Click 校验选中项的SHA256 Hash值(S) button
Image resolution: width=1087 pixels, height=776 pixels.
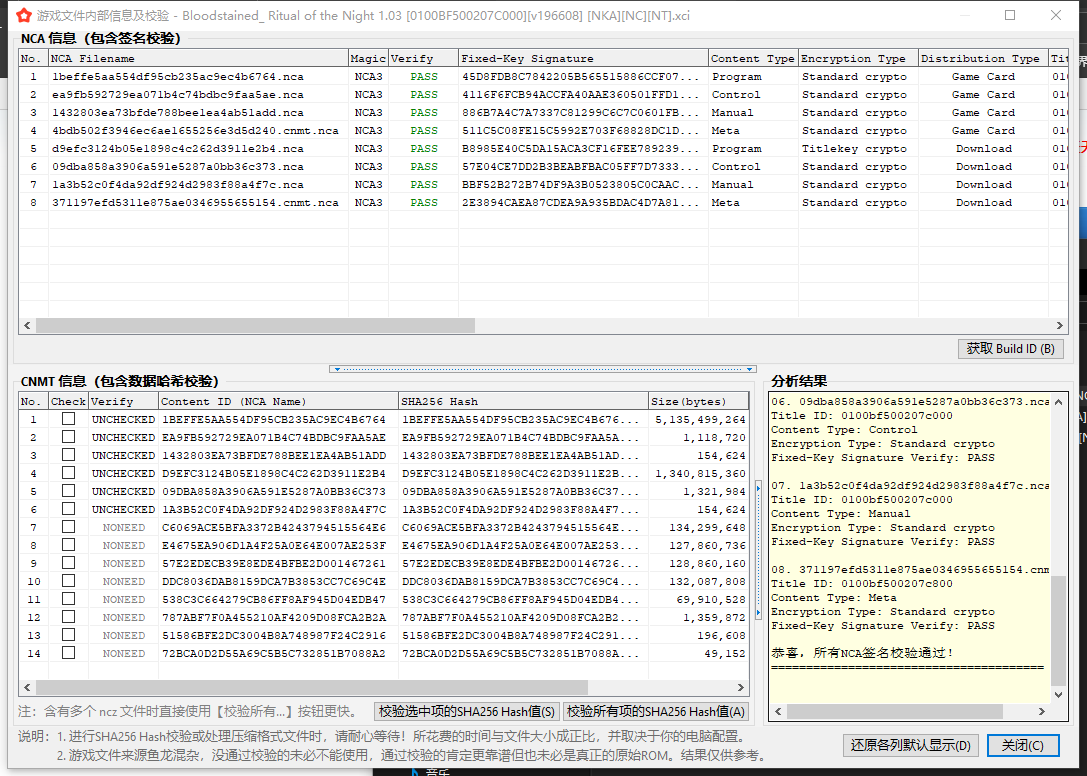[467, 712]
